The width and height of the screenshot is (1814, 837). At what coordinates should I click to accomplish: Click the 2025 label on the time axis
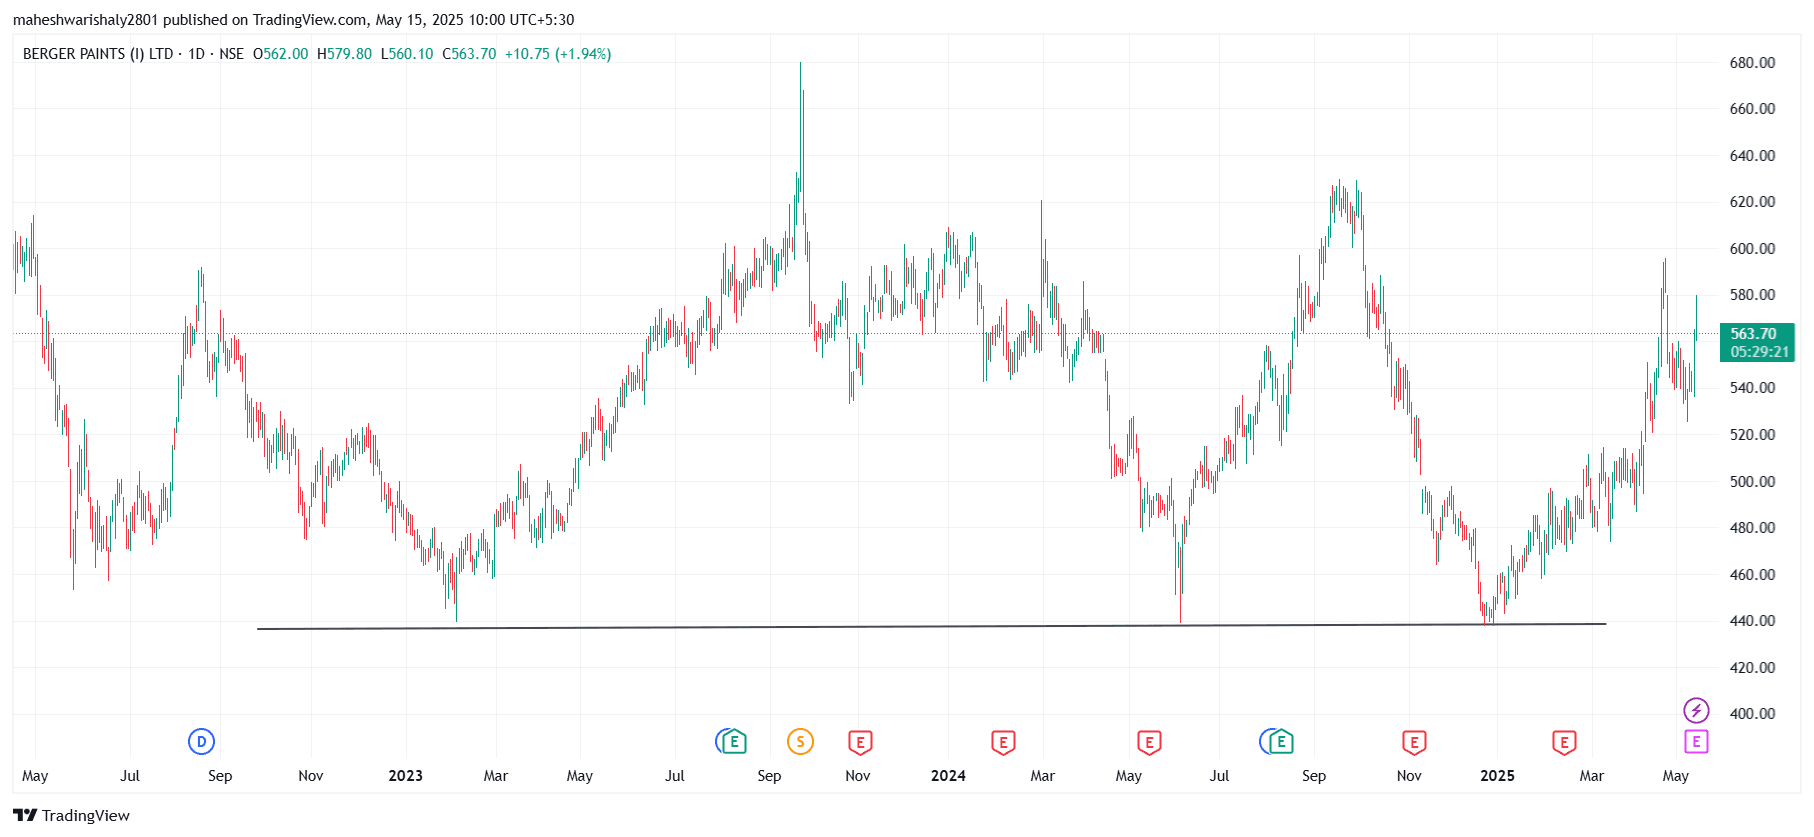[x=1497, y=776]
